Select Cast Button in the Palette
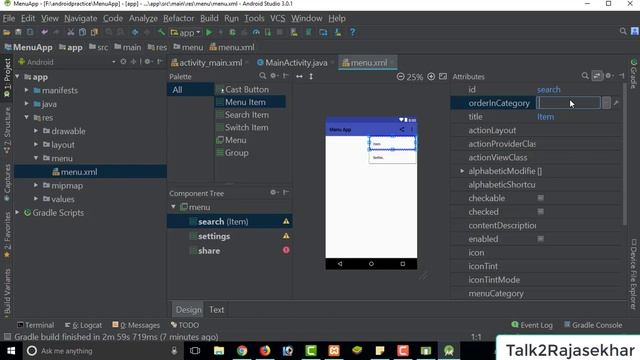 point(247,89)
